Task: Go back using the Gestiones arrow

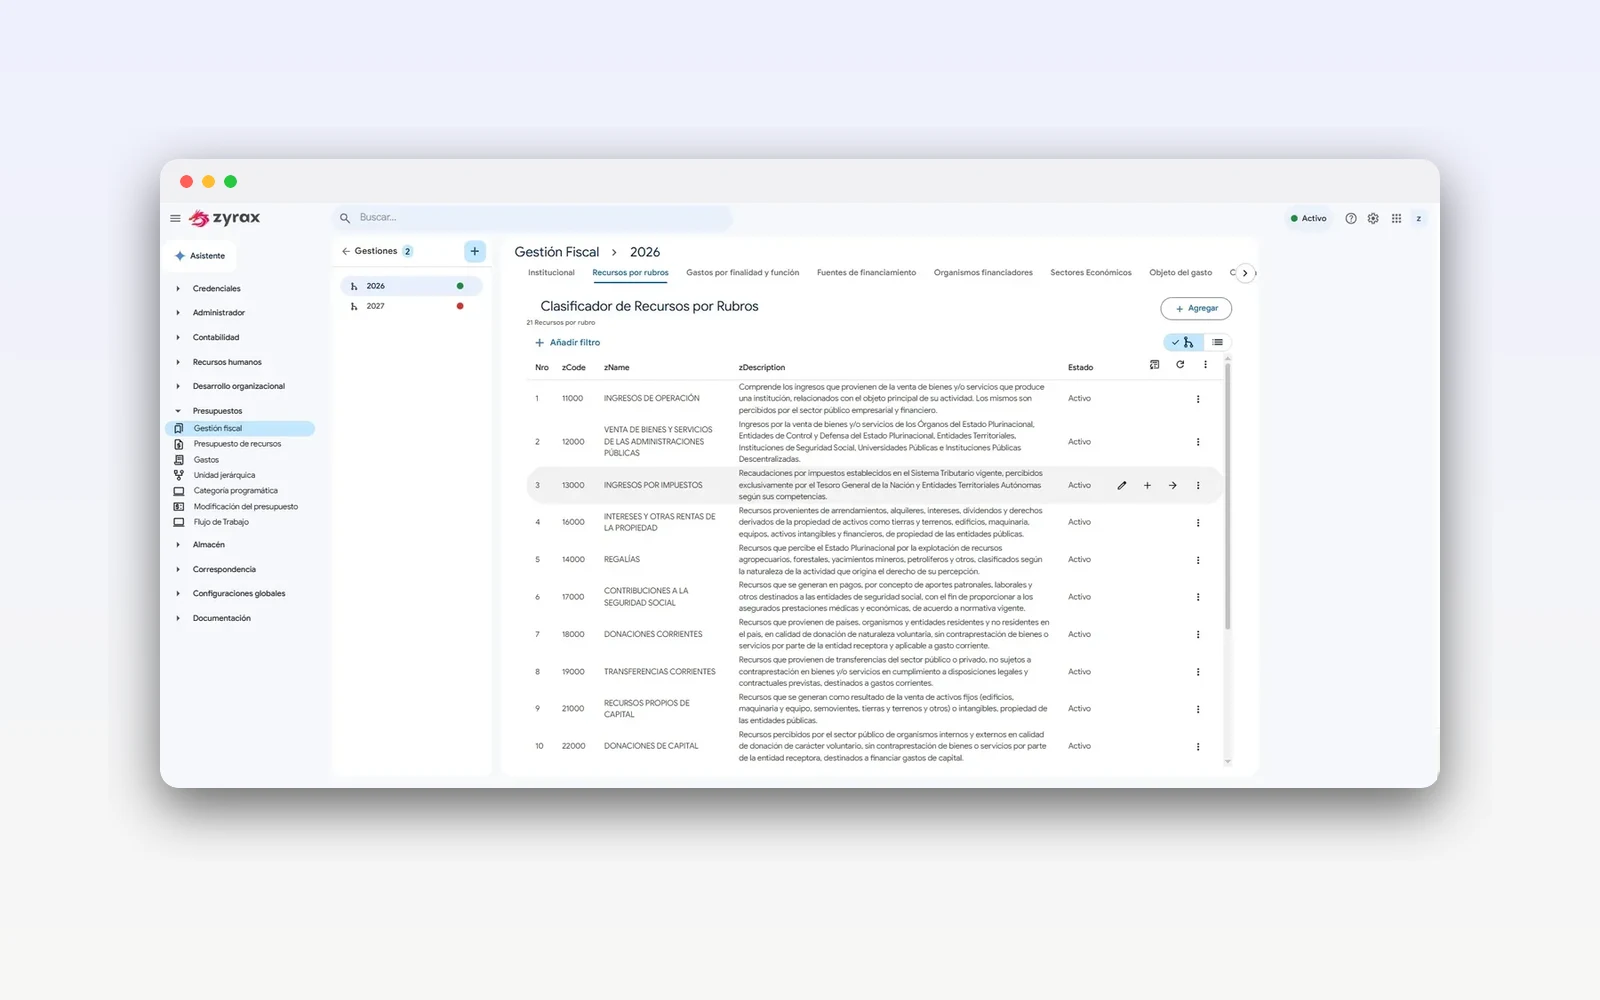Action: [x=346, y=251]
